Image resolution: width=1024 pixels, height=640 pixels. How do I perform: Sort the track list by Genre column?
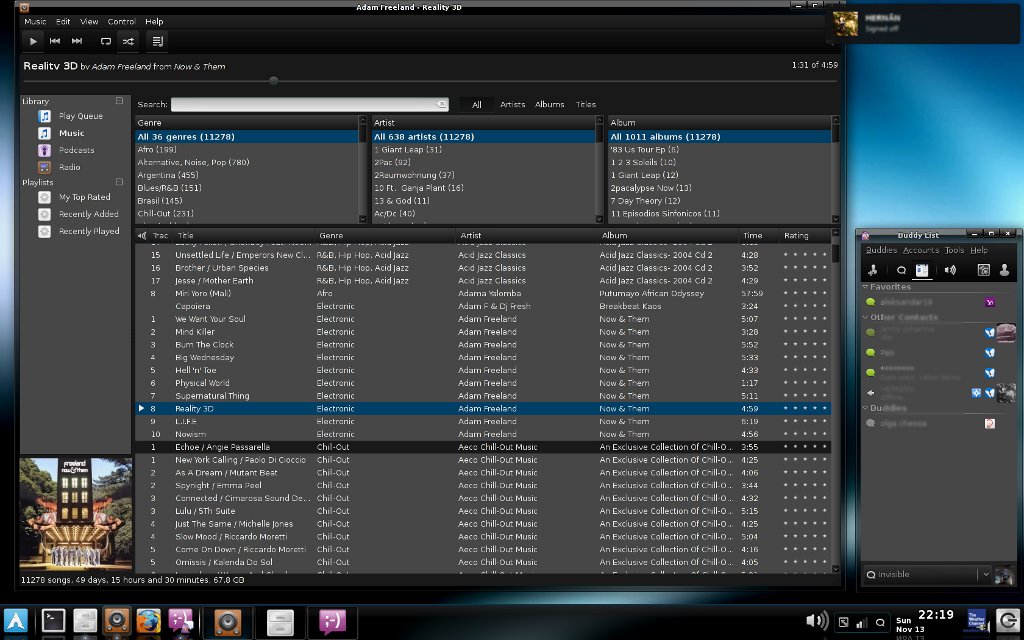click(x=385, y=236)
